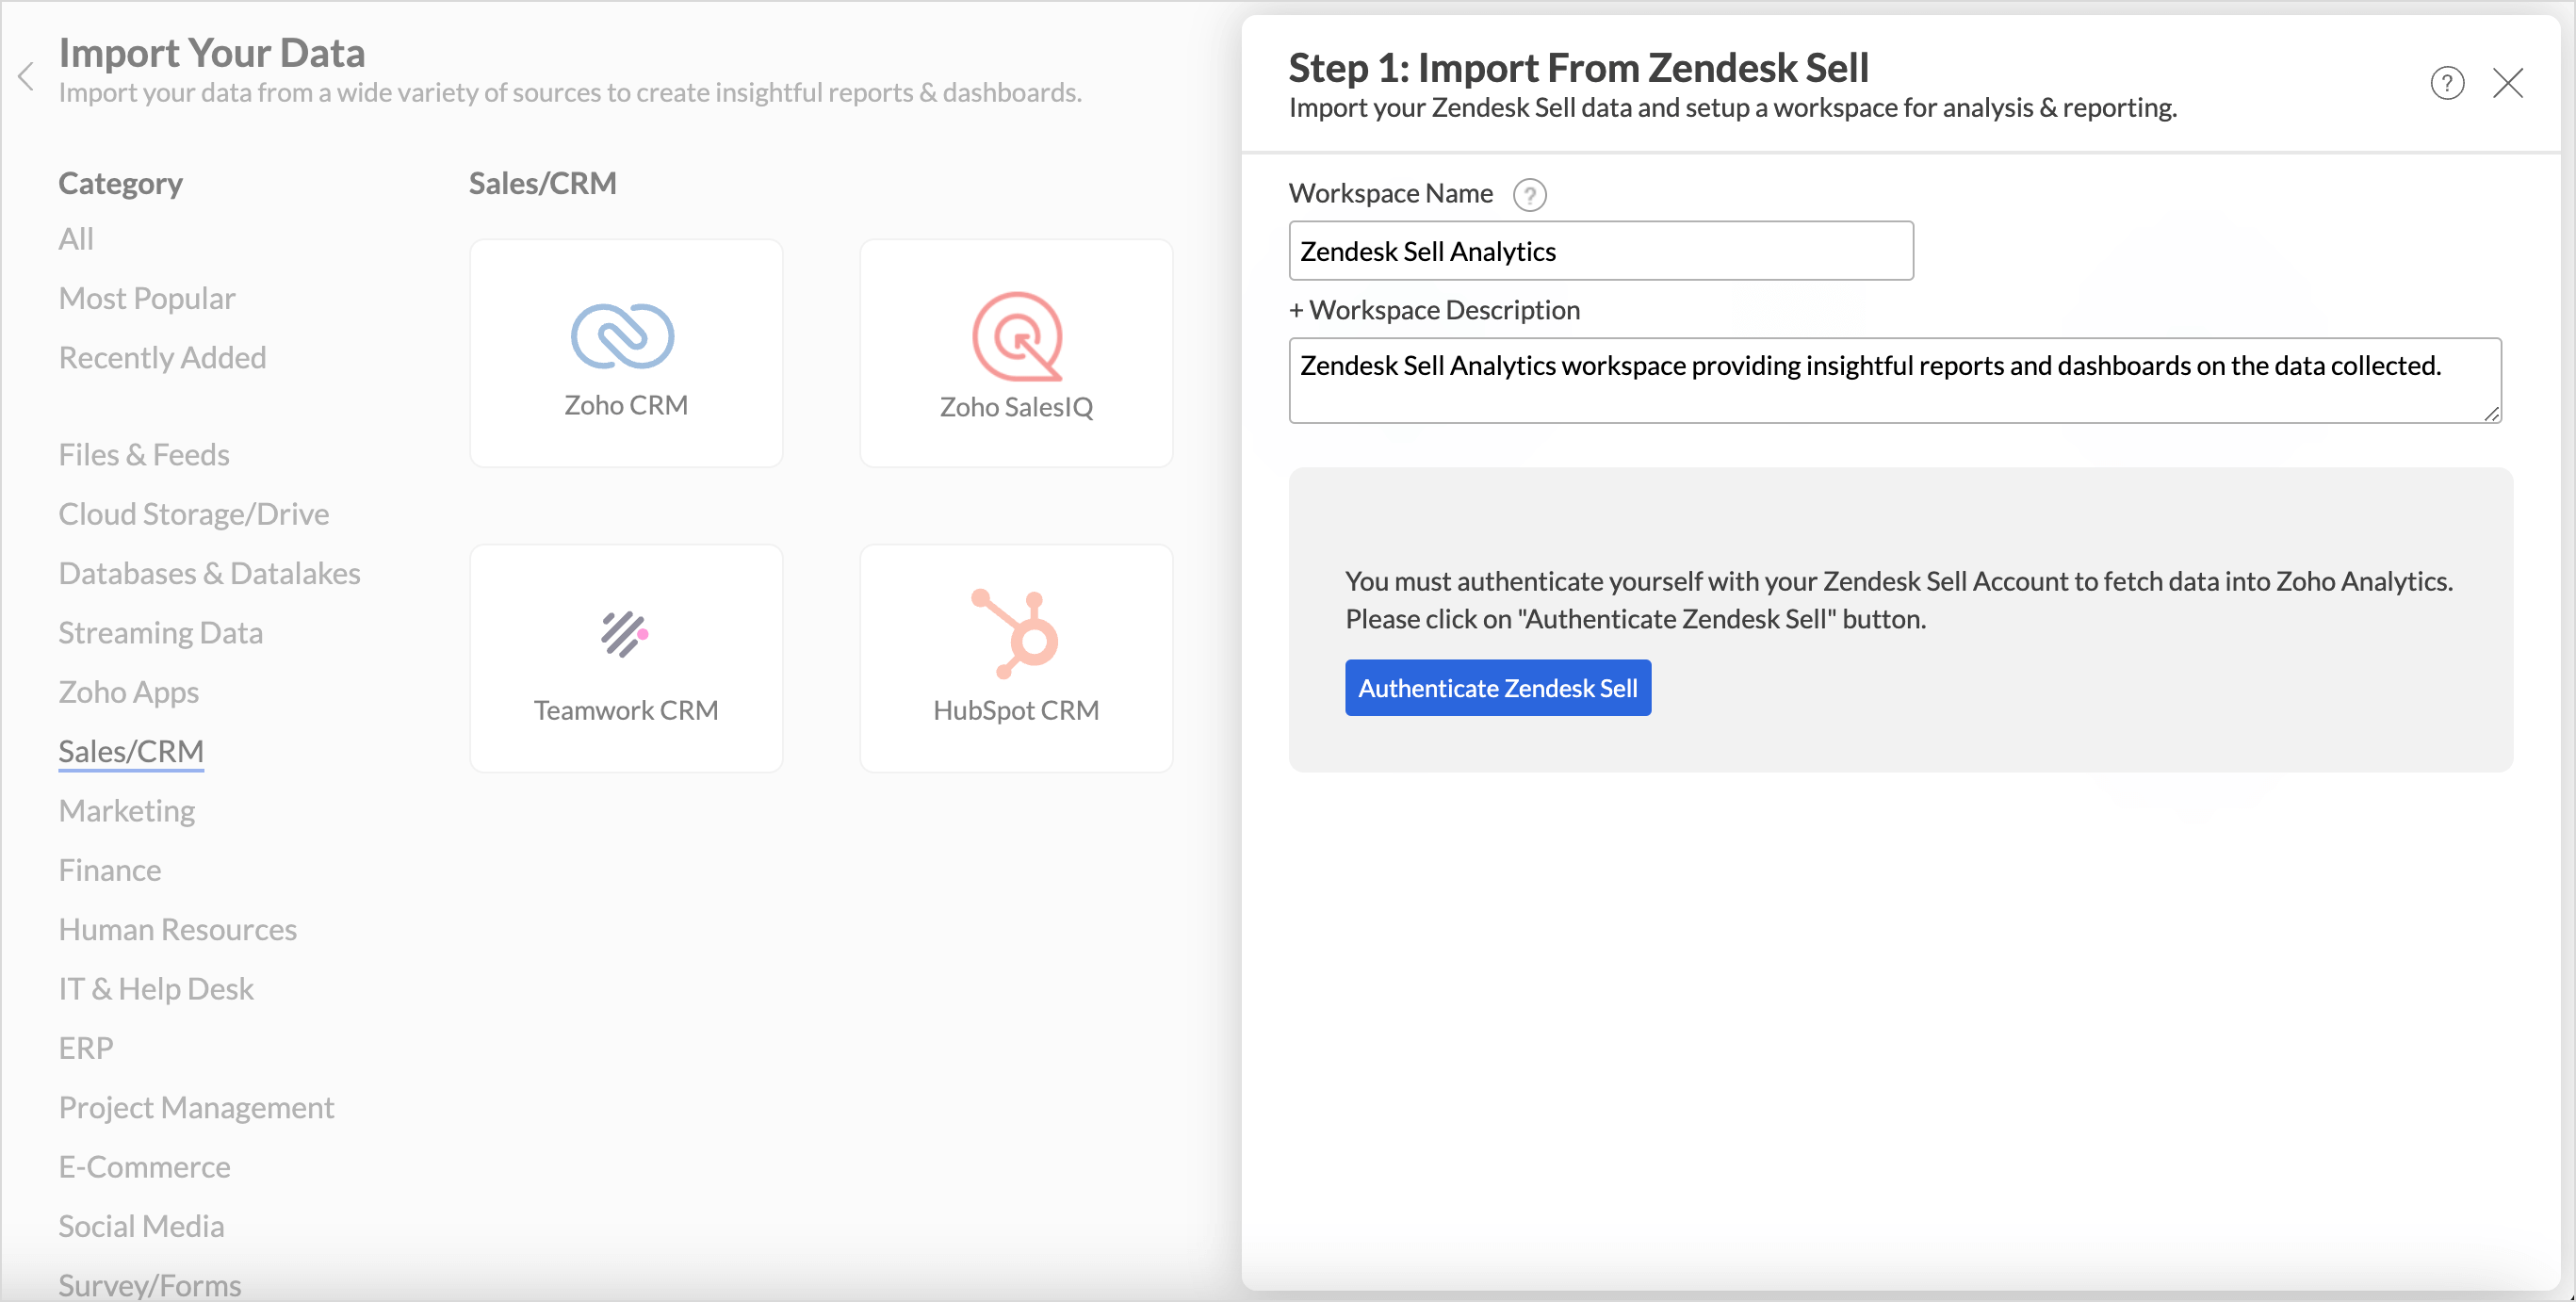Screen dimensions: 2576x1302
Task: Open the ERP category
Action: pyautogui.click(x=86, y=1048)
